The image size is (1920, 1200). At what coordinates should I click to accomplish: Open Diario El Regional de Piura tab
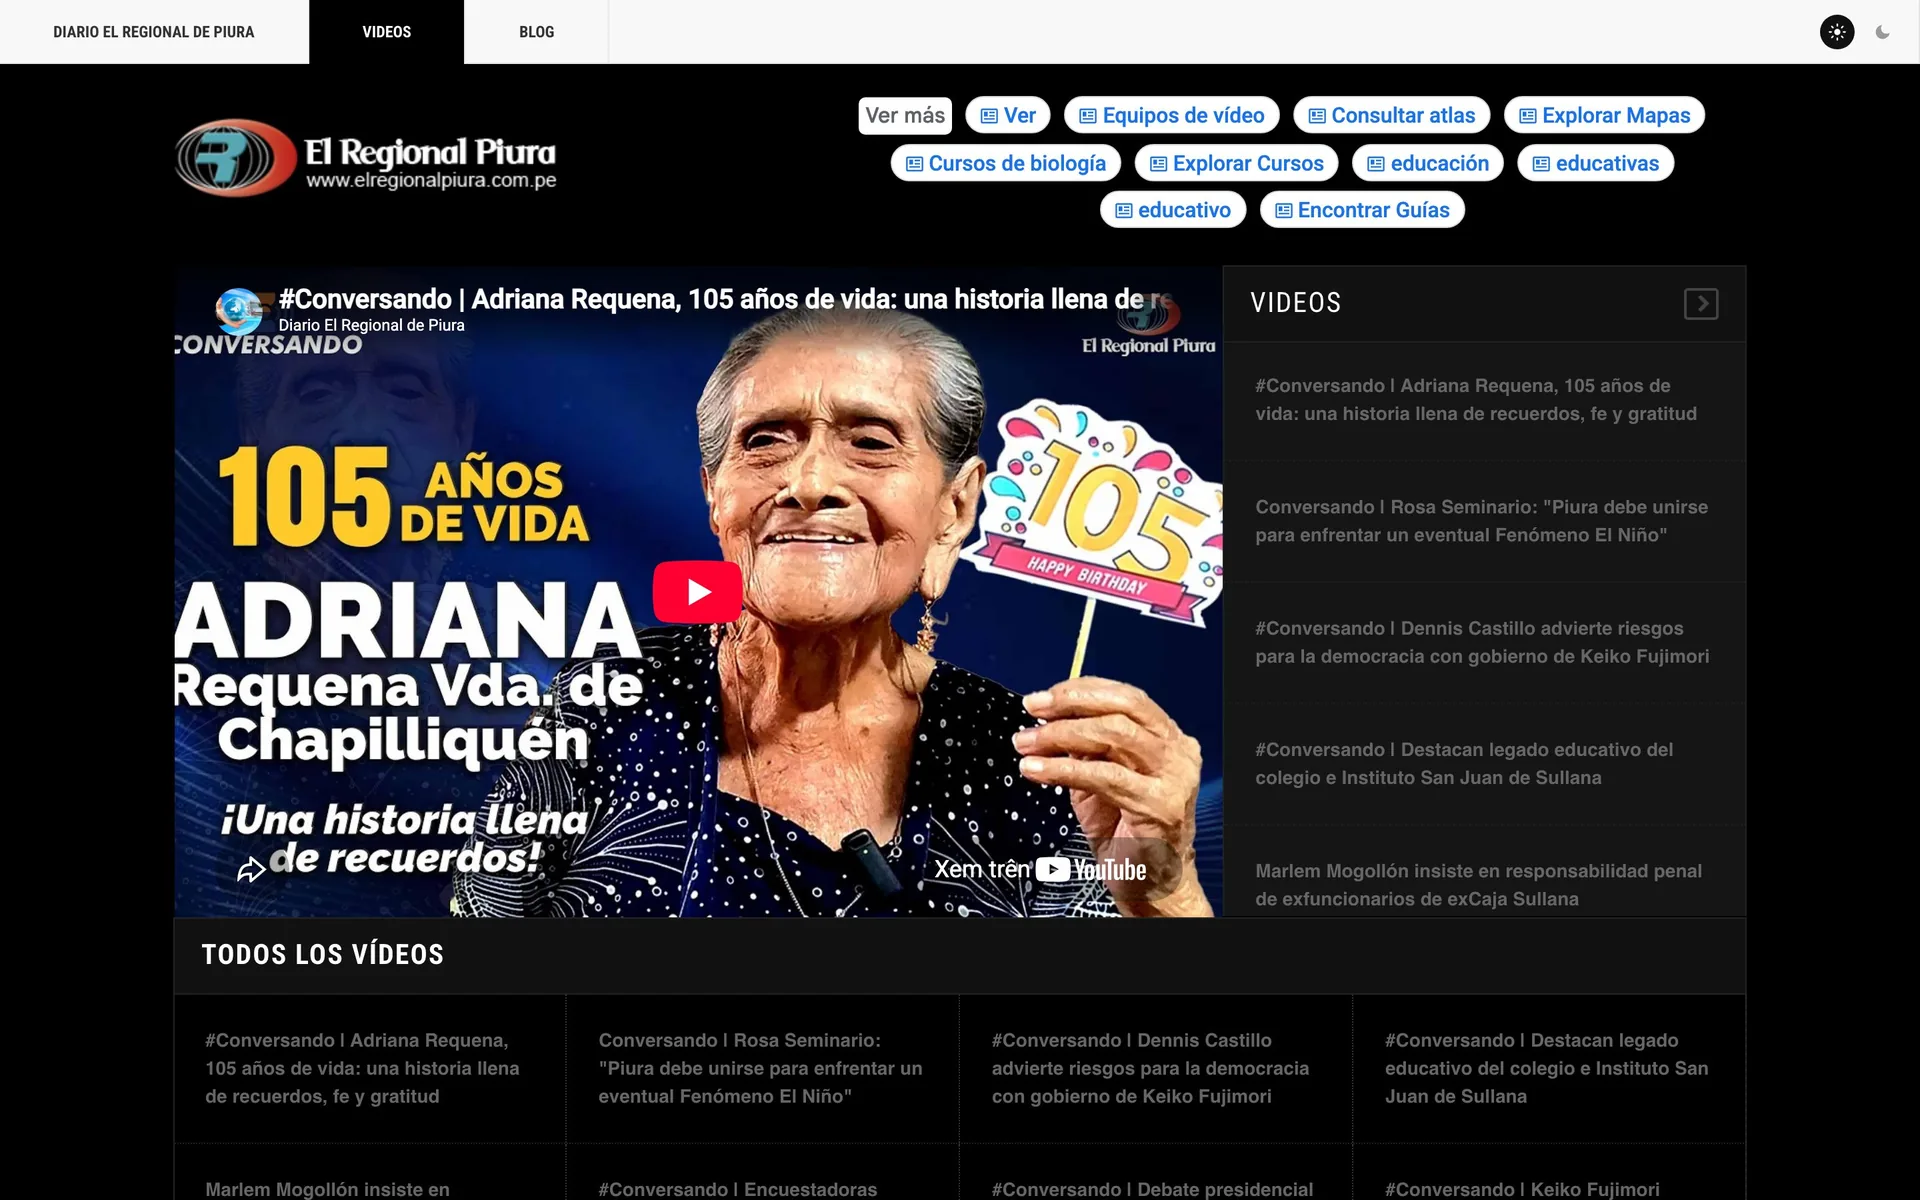coord(154,32)
